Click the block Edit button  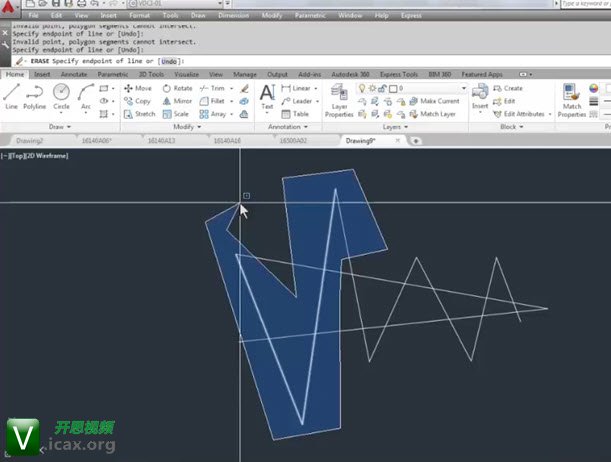click(504, 101)
